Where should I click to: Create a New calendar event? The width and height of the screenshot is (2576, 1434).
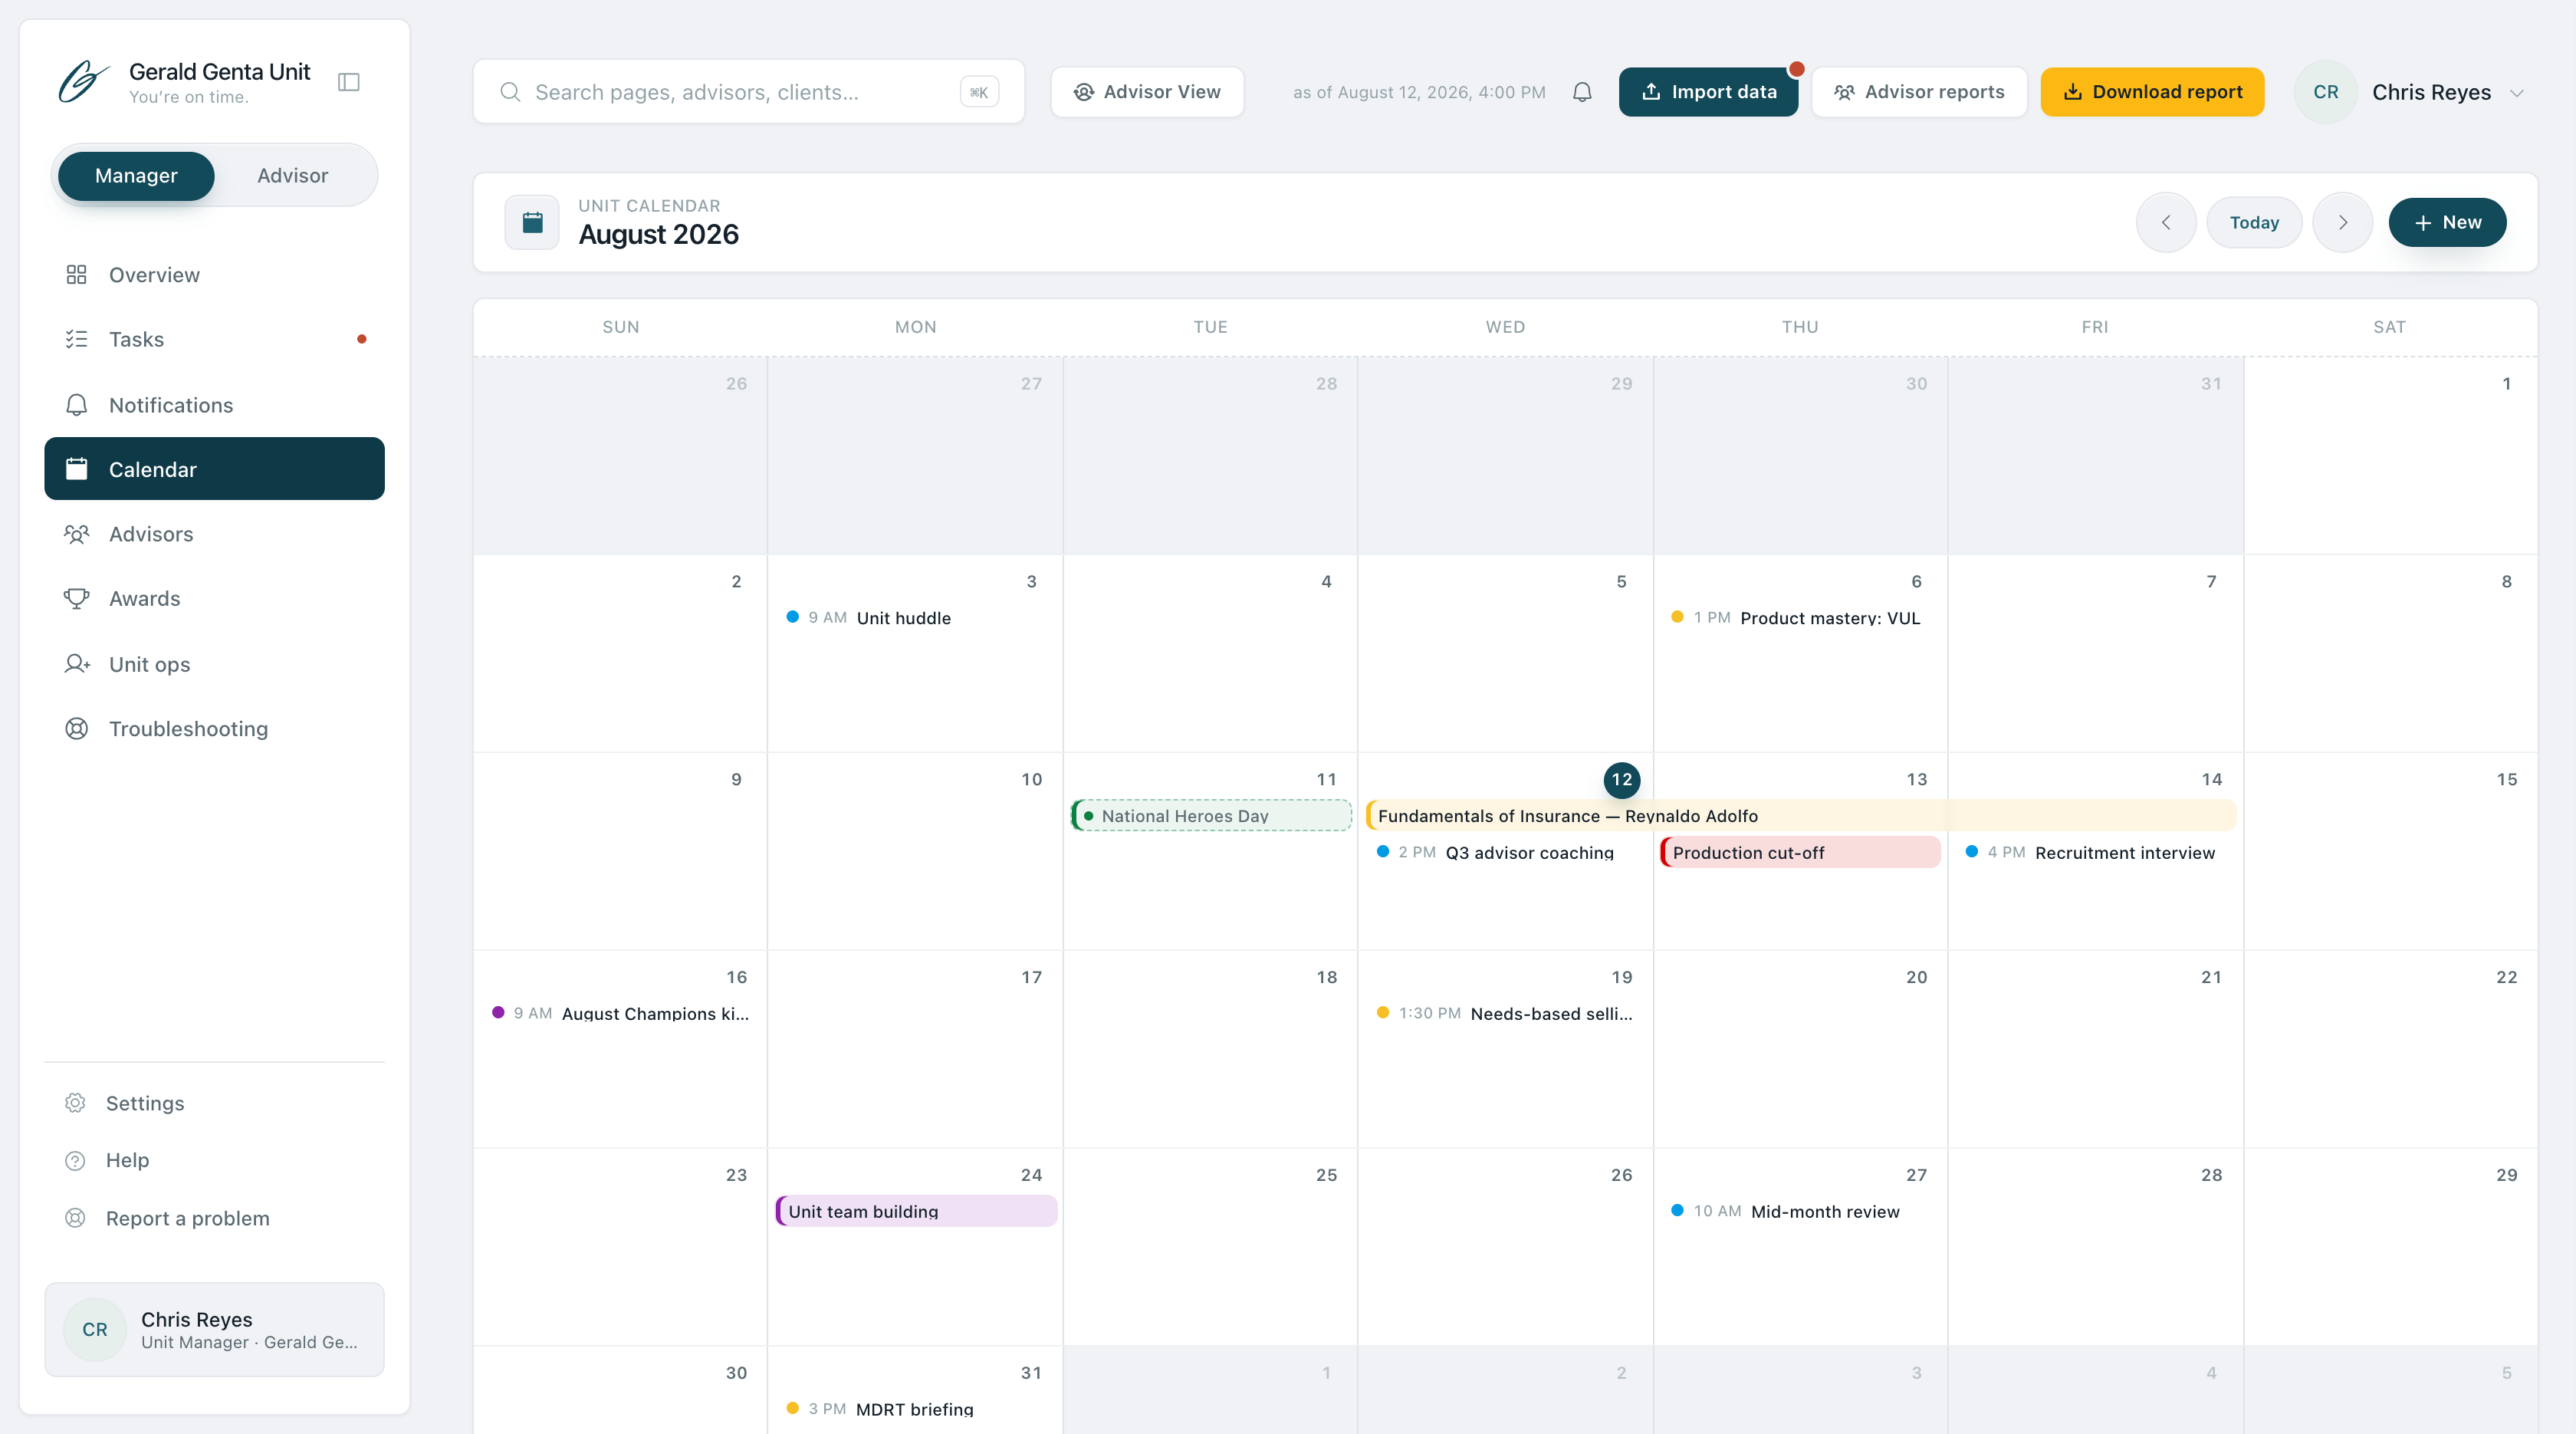coord(2447,222)
